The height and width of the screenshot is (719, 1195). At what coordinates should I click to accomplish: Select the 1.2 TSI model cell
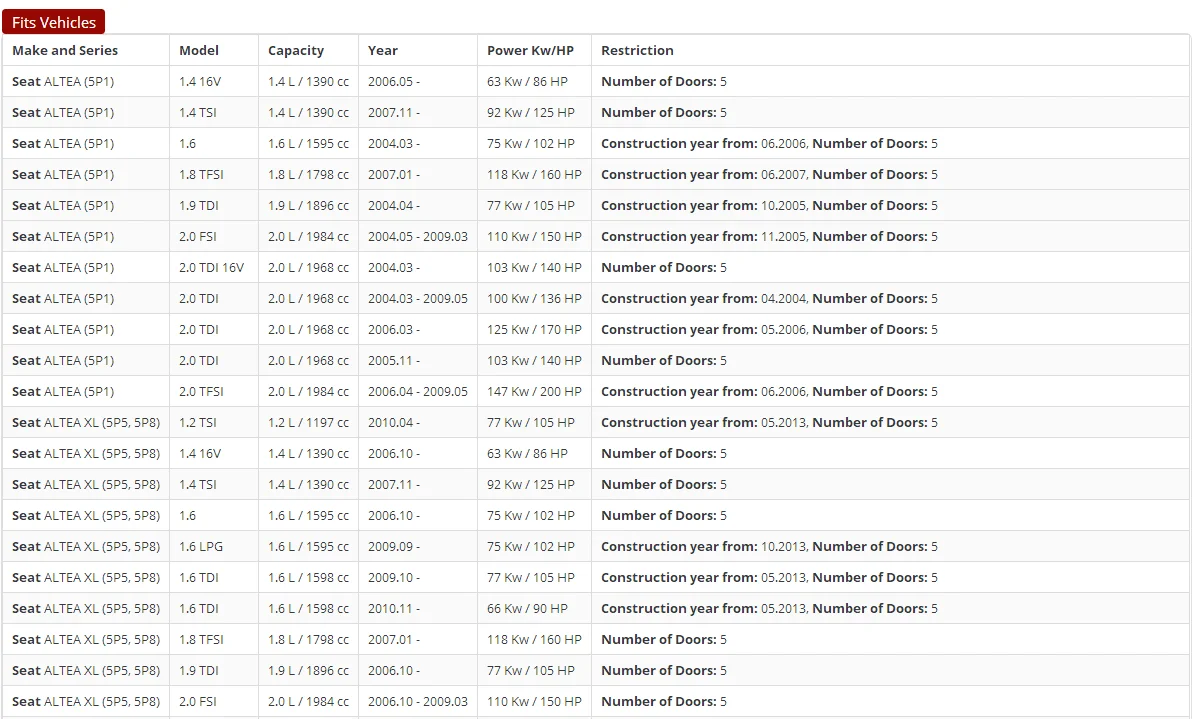point(198,422)
